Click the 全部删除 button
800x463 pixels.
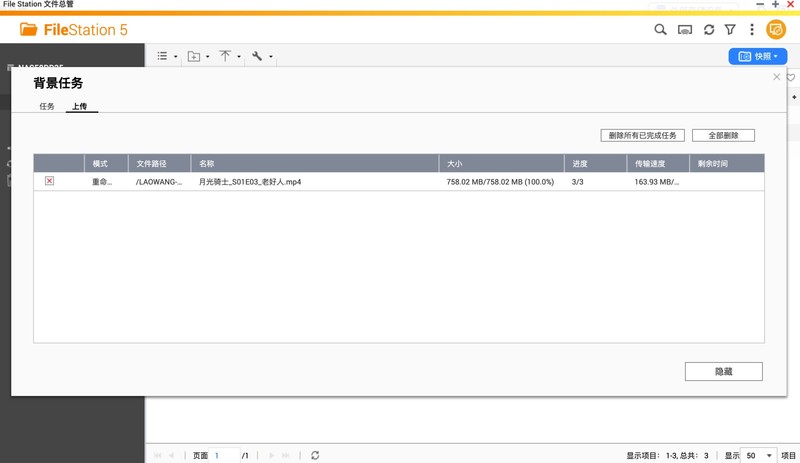(723, 135)
